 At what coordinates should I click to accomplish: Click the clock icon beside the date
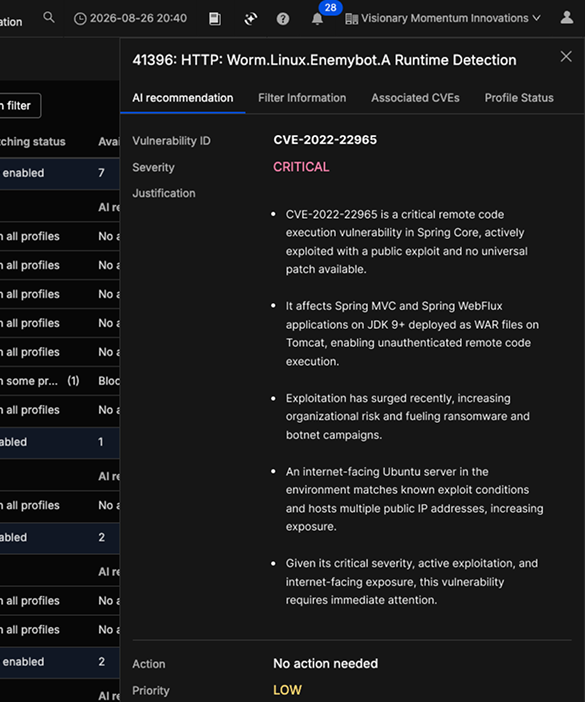[80, 19]
